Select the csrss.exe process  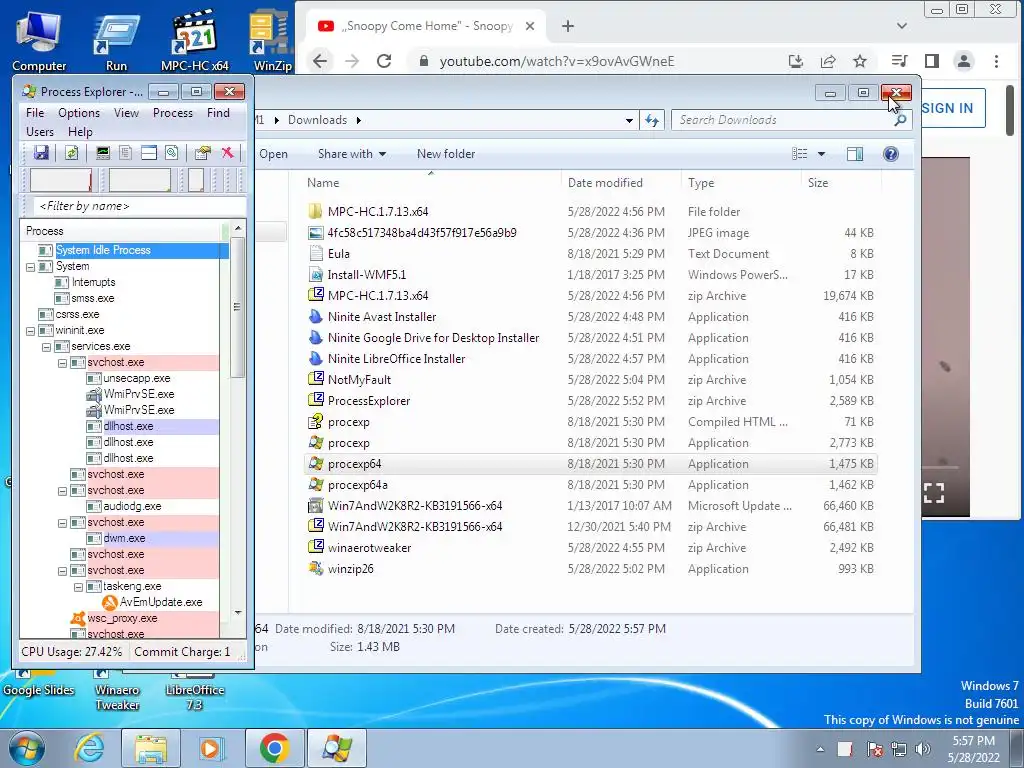click(x=77, y=314)
